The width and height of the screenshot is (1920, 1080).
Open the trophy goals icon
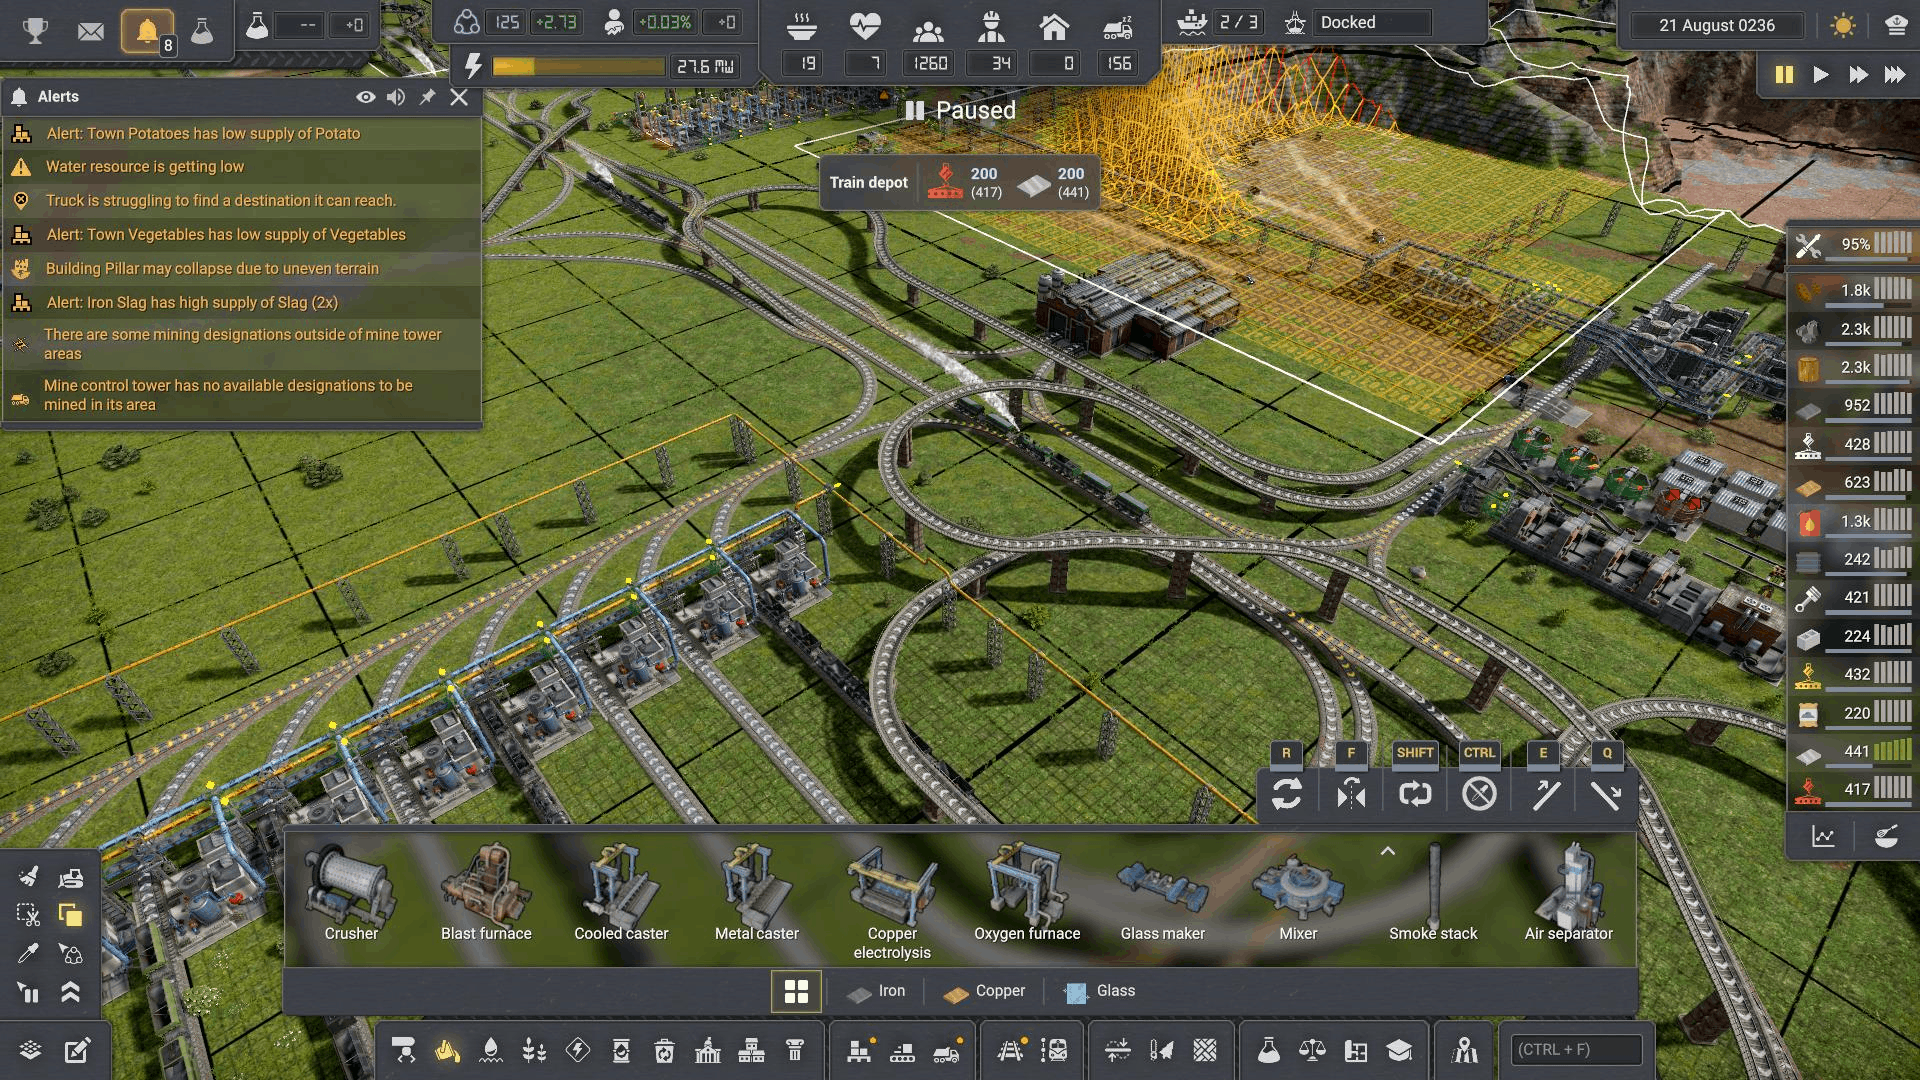tap(35, 30)
